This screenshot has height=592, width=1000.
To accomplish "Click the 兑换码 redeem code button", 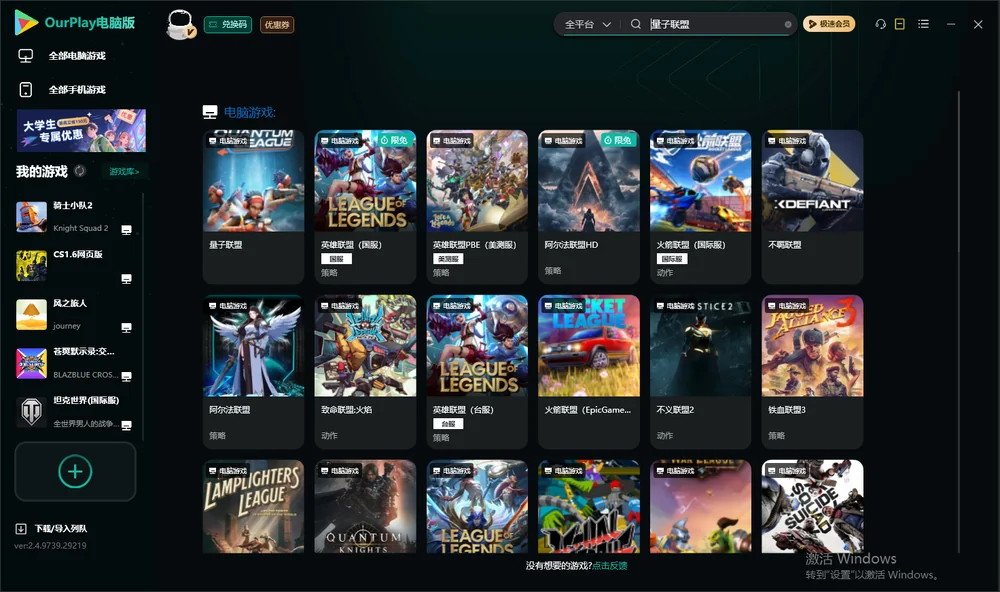I will pyautogui.click(x=228, y=25).
